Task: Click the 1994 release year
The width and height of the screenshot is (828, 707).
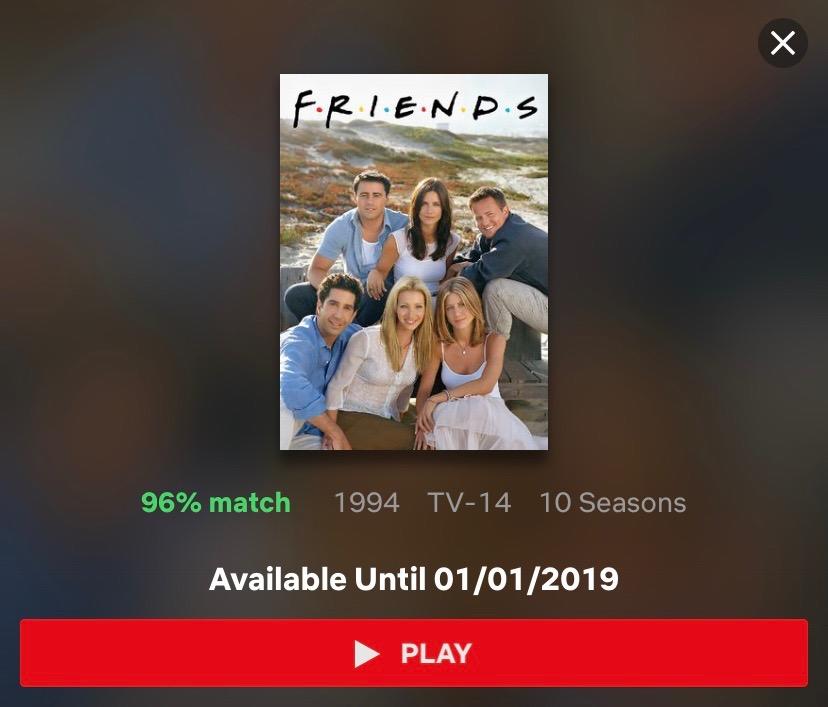Action: [367, 502]
